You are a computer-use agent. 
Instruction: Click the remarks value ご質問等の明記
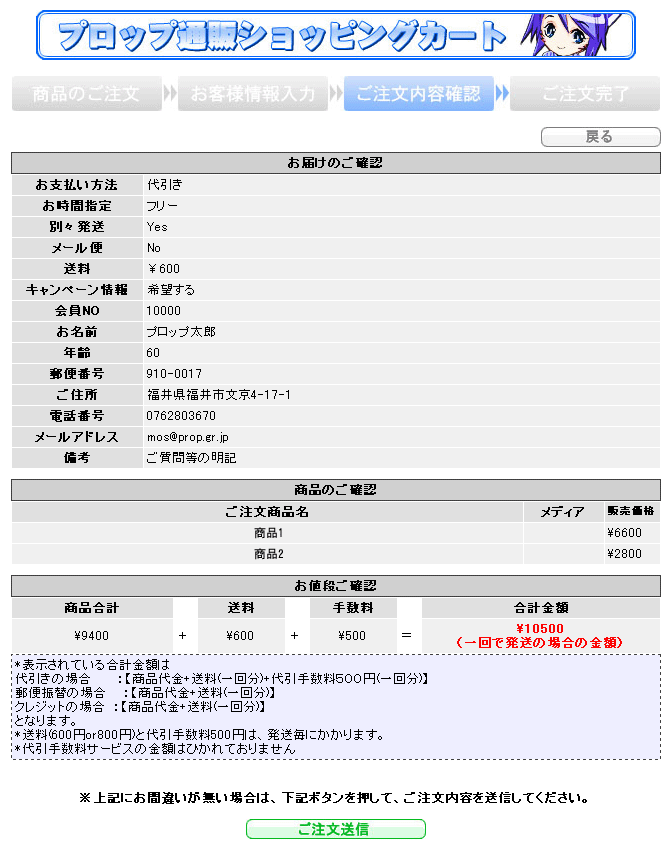click(x=191, y=458)
